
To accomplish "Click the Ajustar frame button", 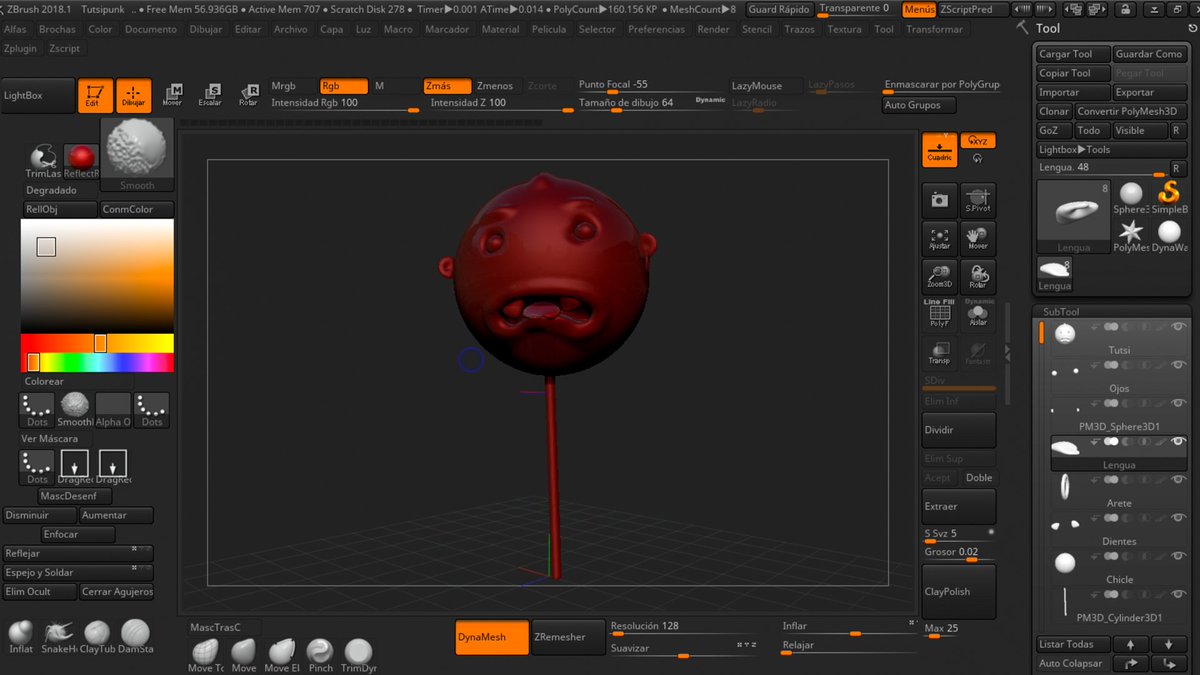I will point(939,238).
